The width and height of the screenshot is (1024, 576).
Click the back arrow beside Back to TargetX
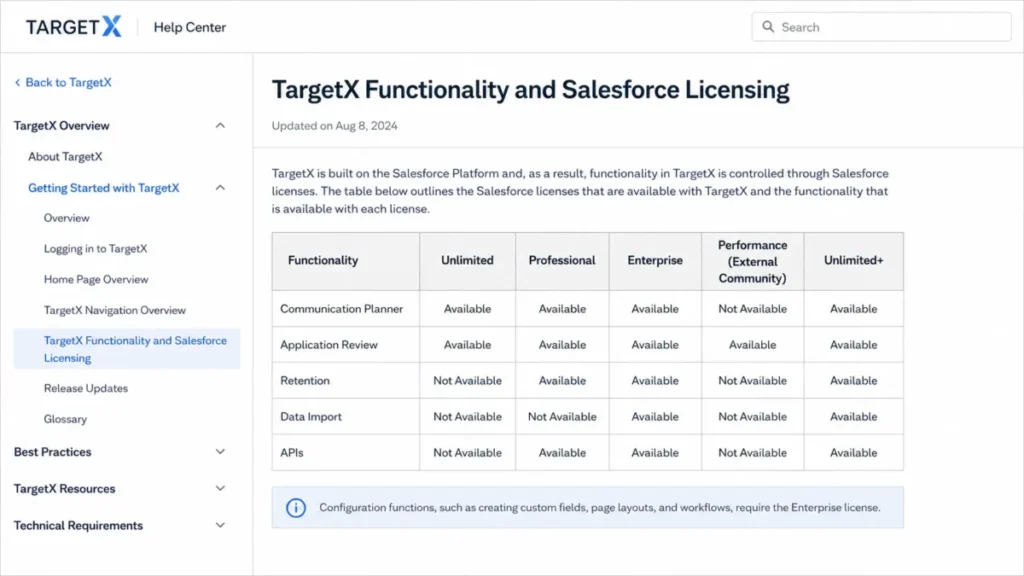[18, 82]
